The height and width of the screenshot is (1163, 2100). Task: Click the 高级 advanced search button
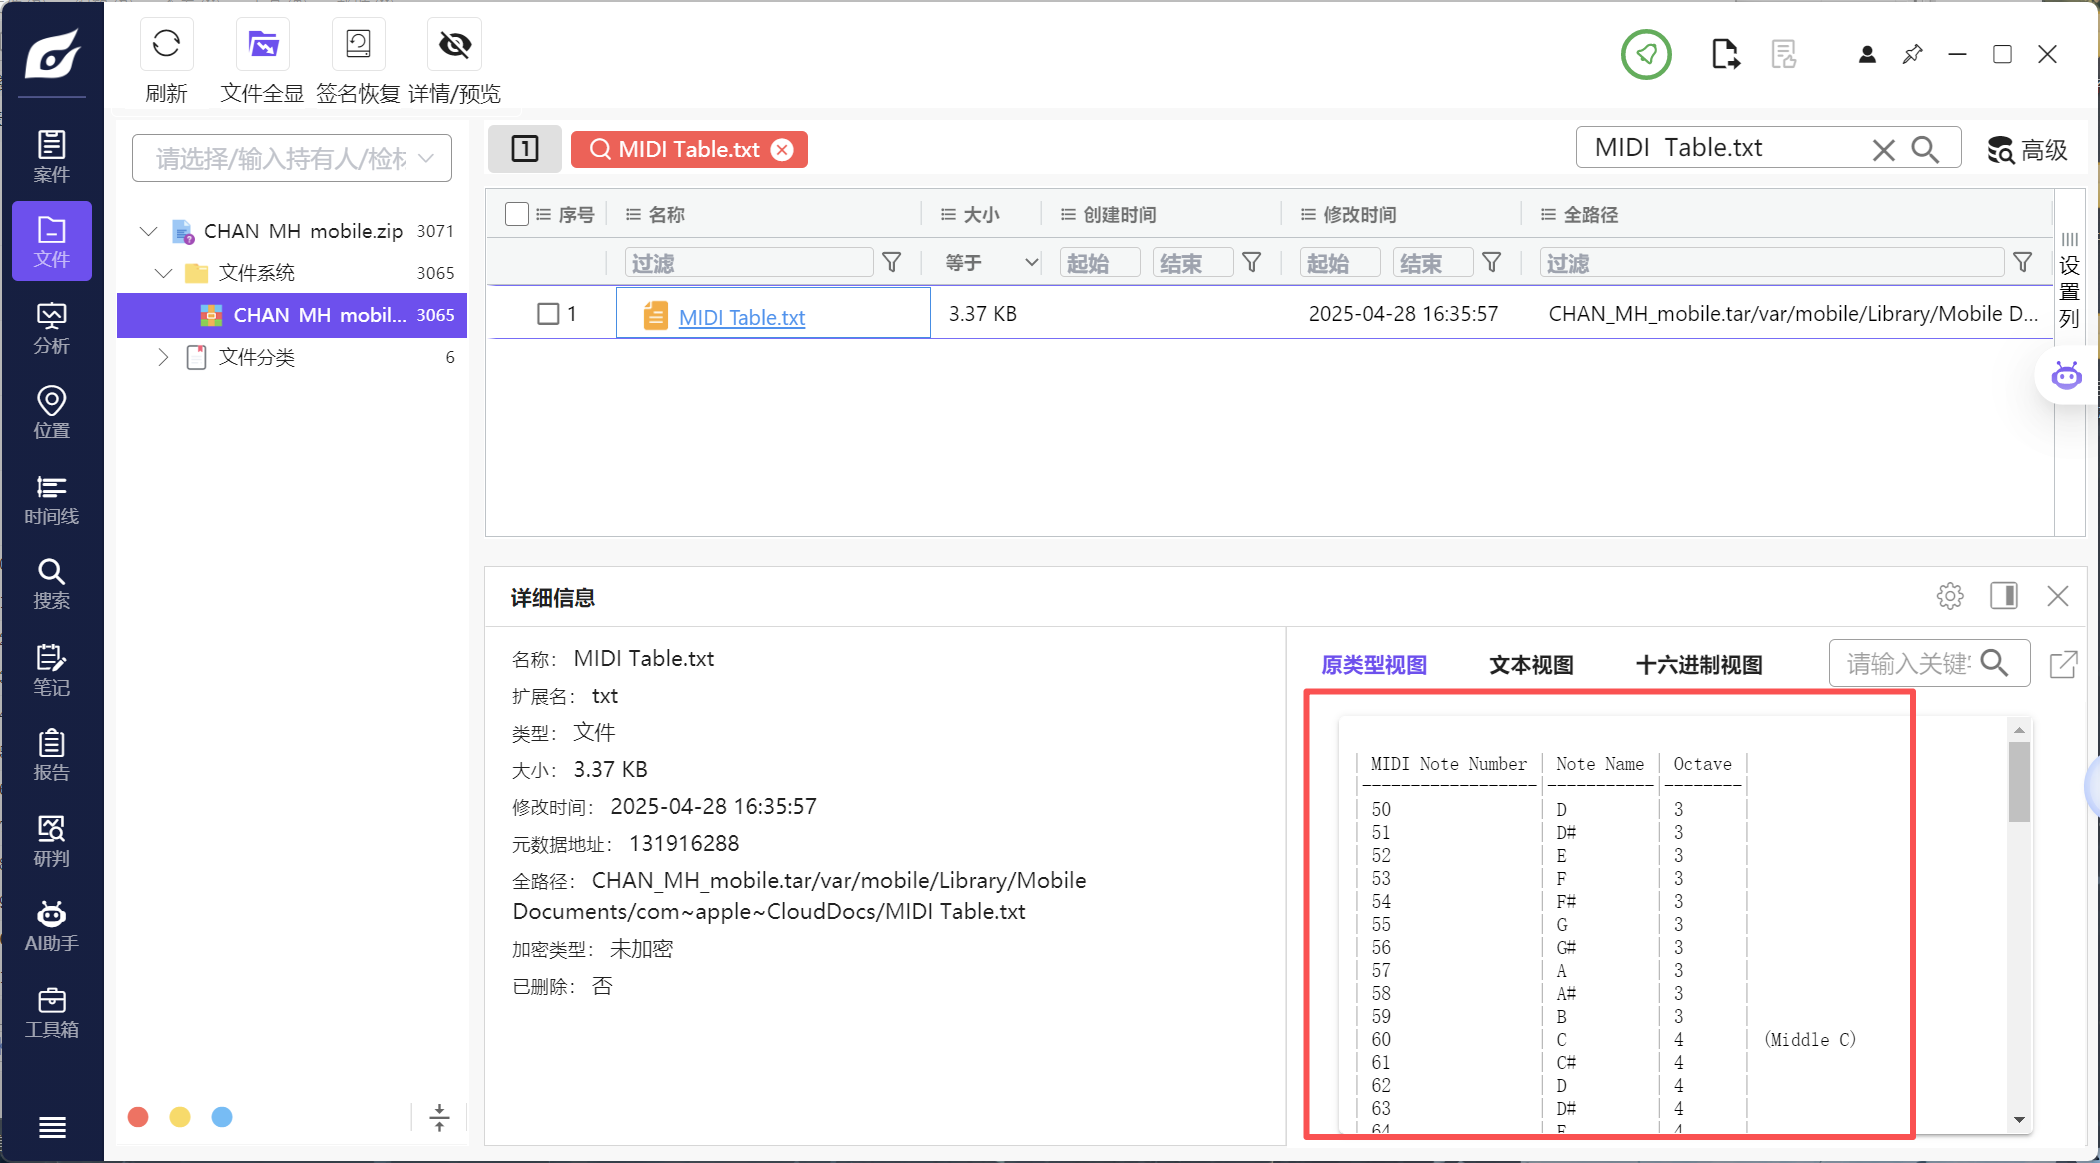point(2027,150)
